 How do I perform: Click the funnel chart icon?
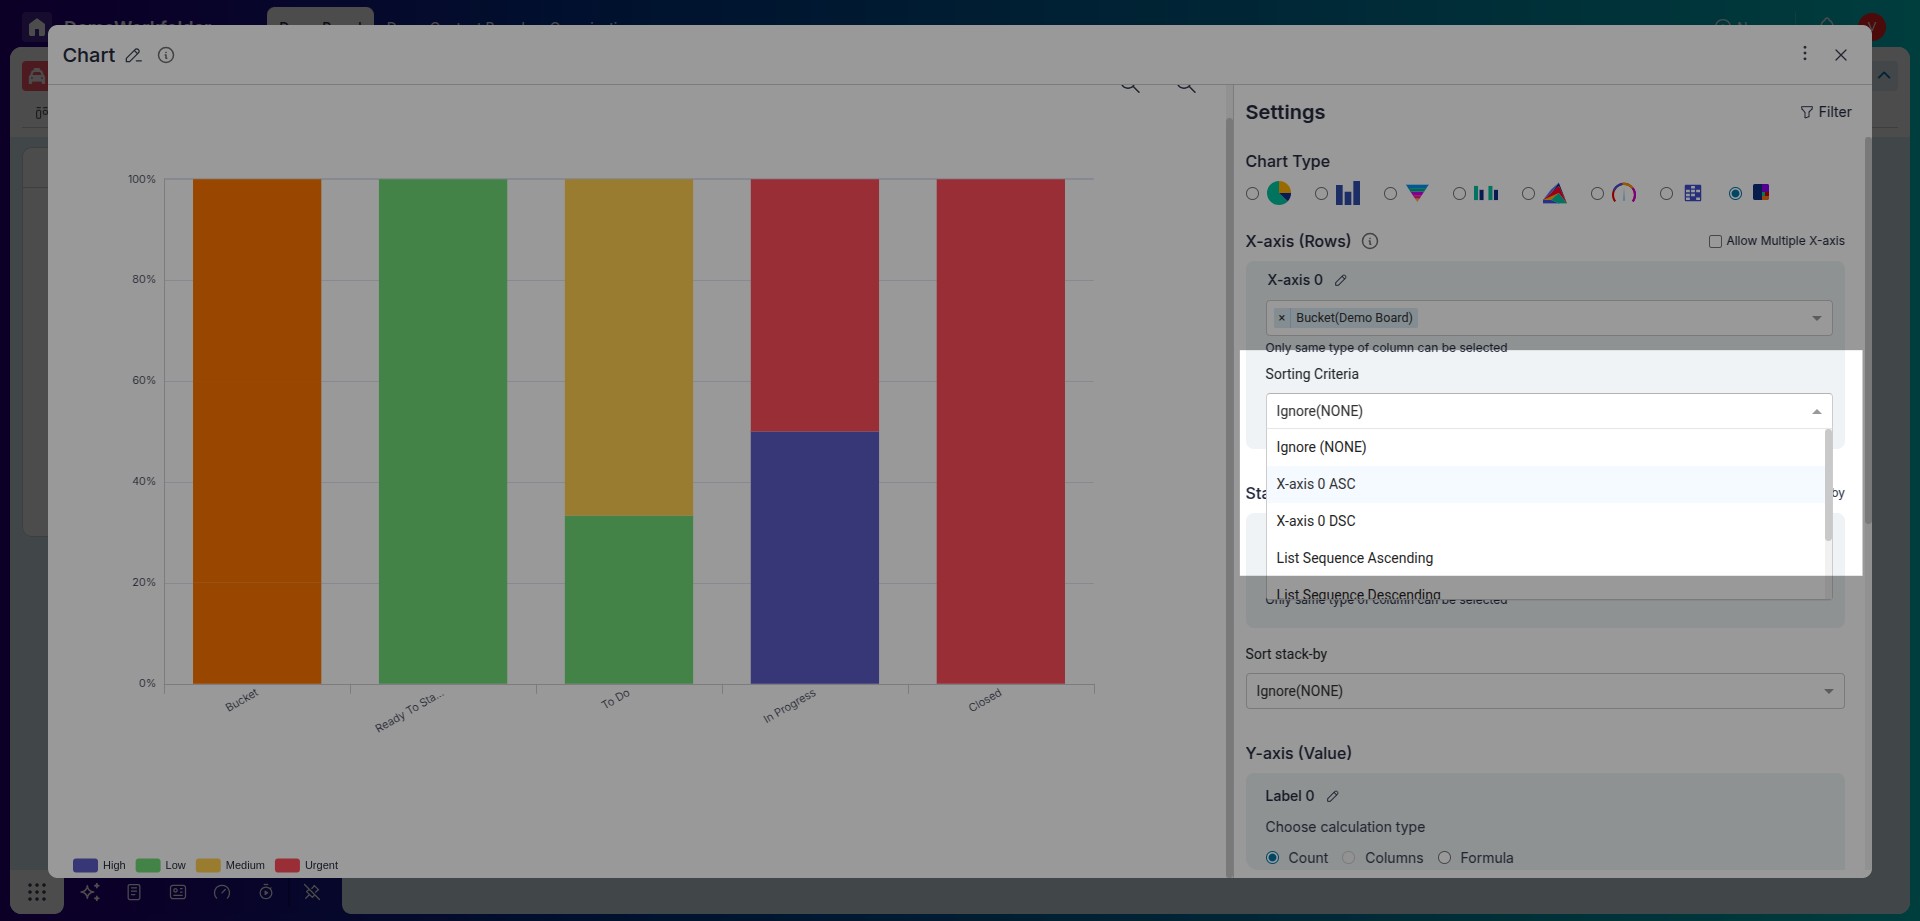1417,193
